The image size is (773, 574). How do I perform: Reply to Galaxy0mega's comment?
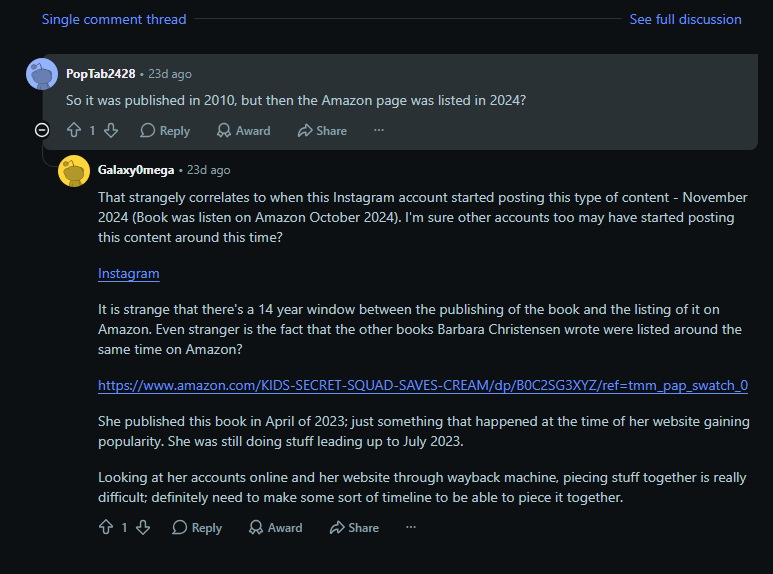coord(197,527)
